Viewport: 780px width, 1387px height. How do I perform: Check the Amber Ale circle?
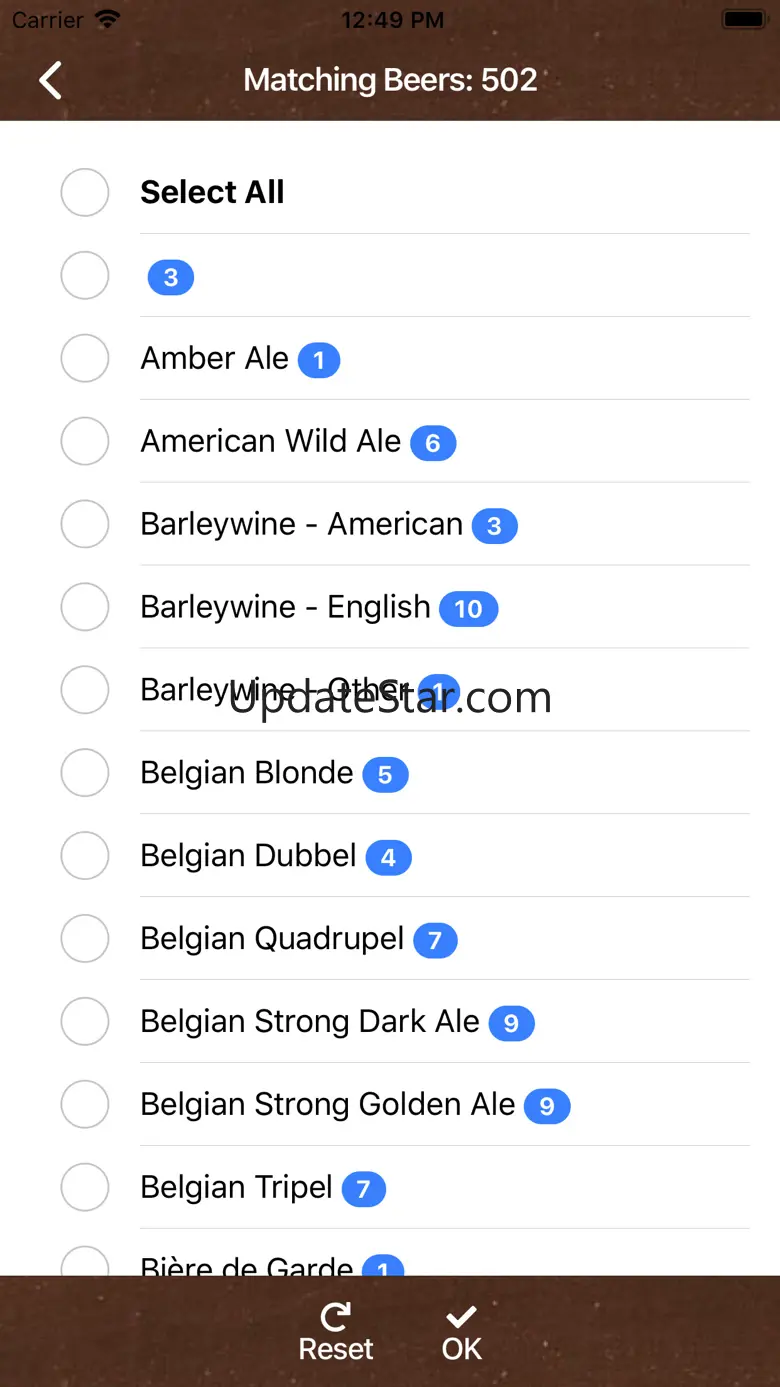coord(85,358)
